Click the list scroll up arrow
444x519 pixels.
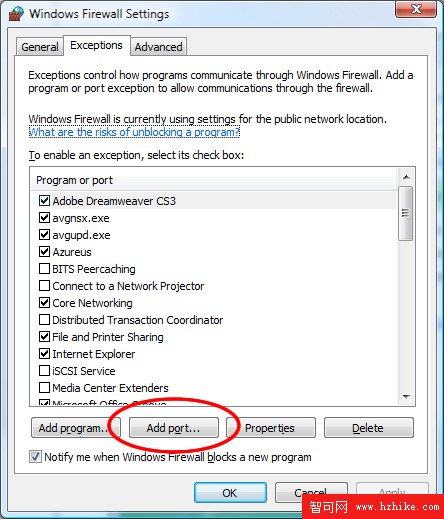pyautogui.click(x=406, y=177)
